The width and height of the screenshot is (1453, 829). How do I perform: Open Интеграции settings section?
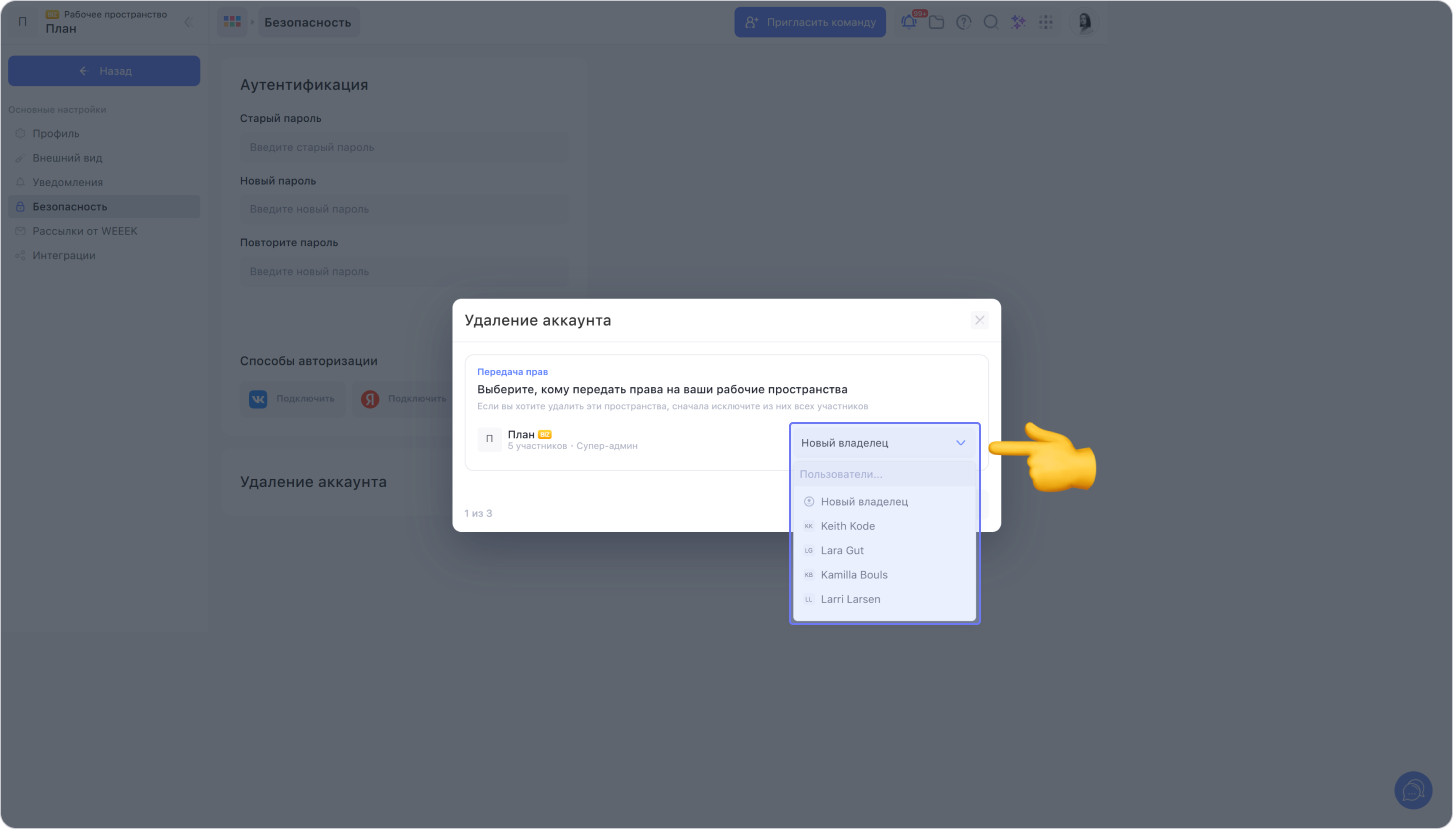[104, 255]
